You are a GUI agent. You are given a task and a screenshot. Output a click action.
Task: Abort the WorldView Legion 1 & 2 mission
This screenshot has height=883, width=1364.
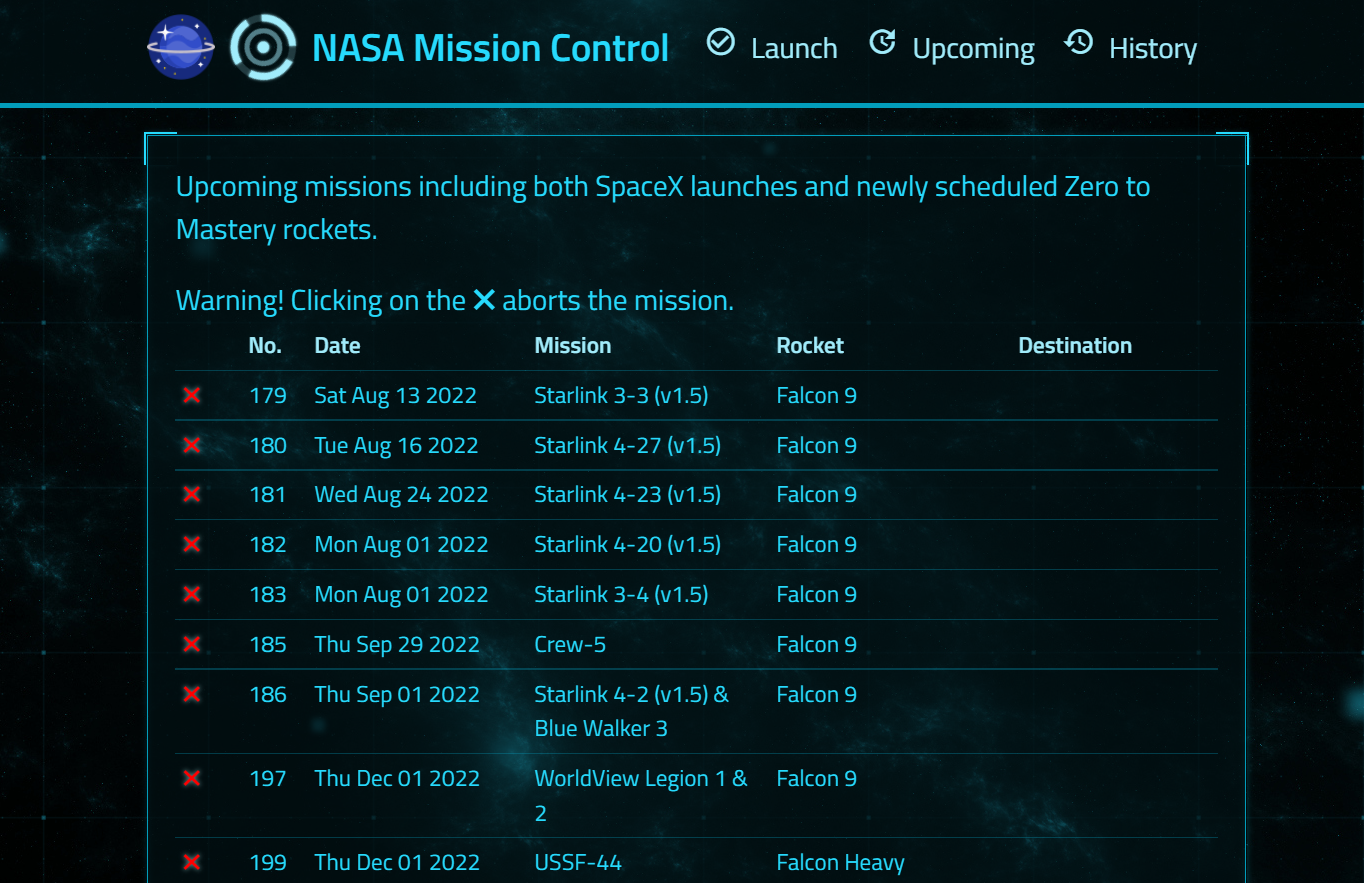191,778
